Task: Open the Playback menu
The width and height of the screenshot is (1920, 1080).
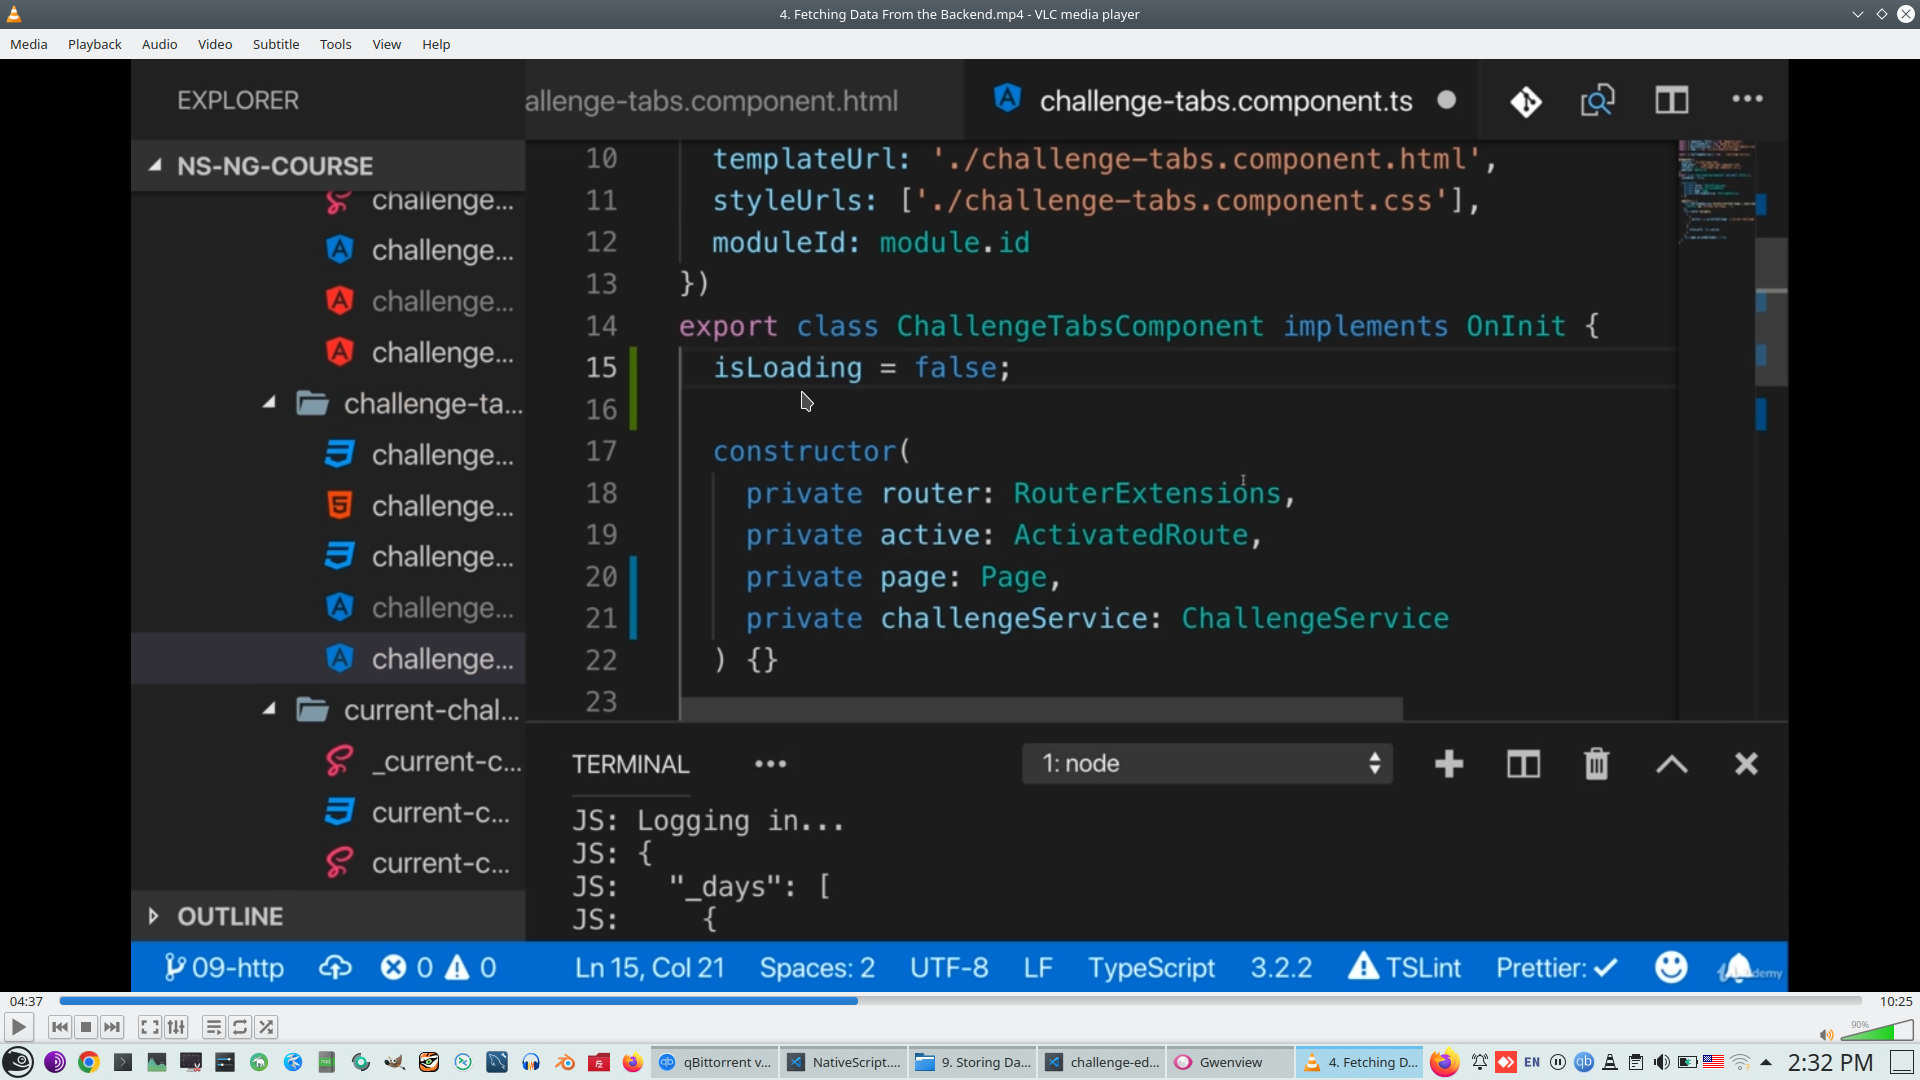Action: [x=95, y=44]
